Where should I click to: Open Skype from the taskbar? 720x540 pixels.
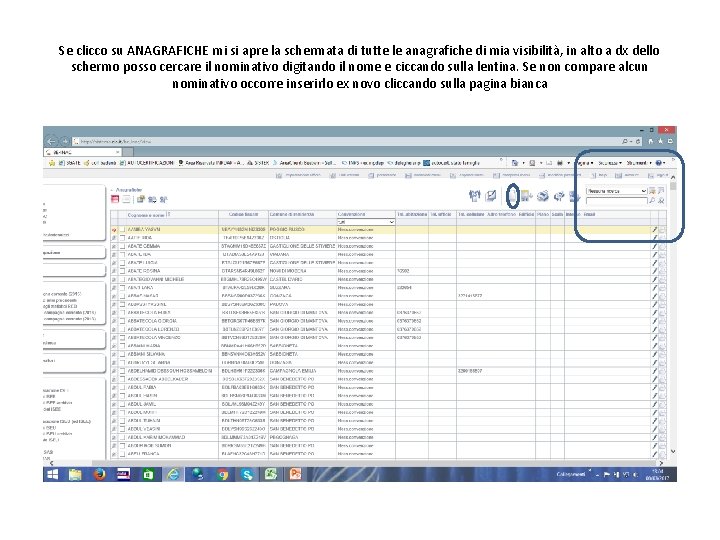pos(247,474)
